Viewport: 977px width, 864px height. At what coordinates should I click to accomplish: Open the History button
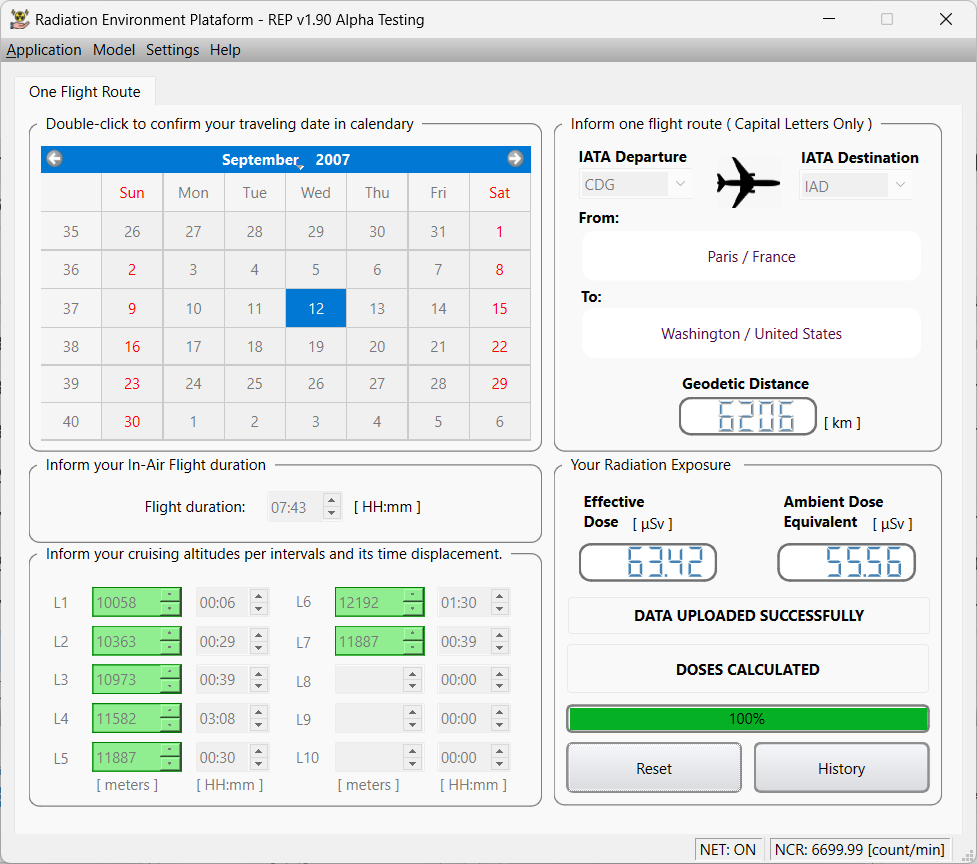point(841,768)
